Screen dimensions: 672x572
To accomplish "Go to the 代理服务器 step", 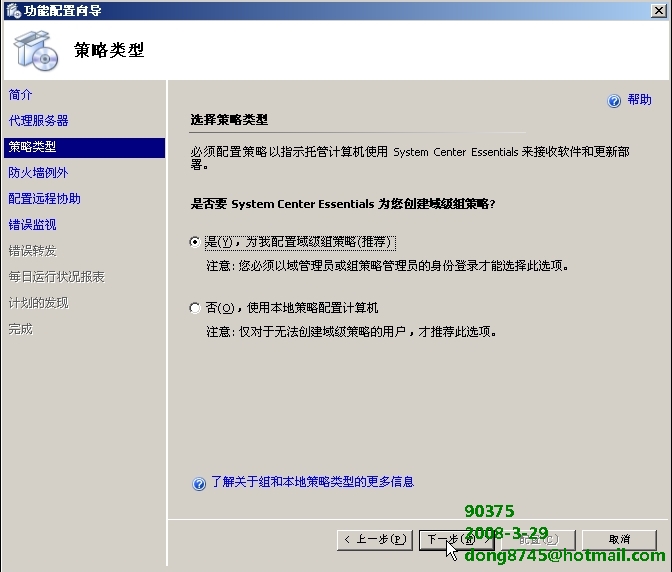I will (39, 120).
